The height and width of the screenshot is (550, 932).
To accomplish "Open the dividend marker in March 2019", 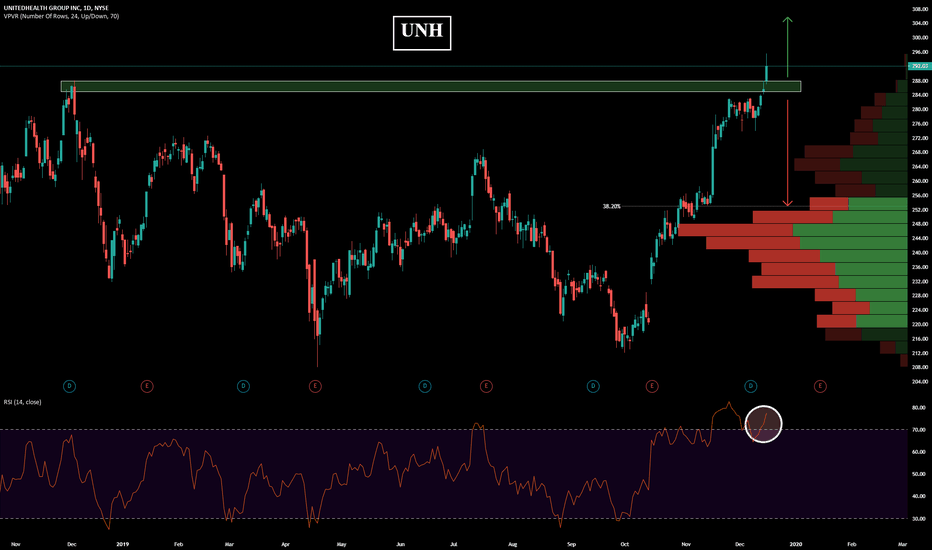I will [243, 386].
